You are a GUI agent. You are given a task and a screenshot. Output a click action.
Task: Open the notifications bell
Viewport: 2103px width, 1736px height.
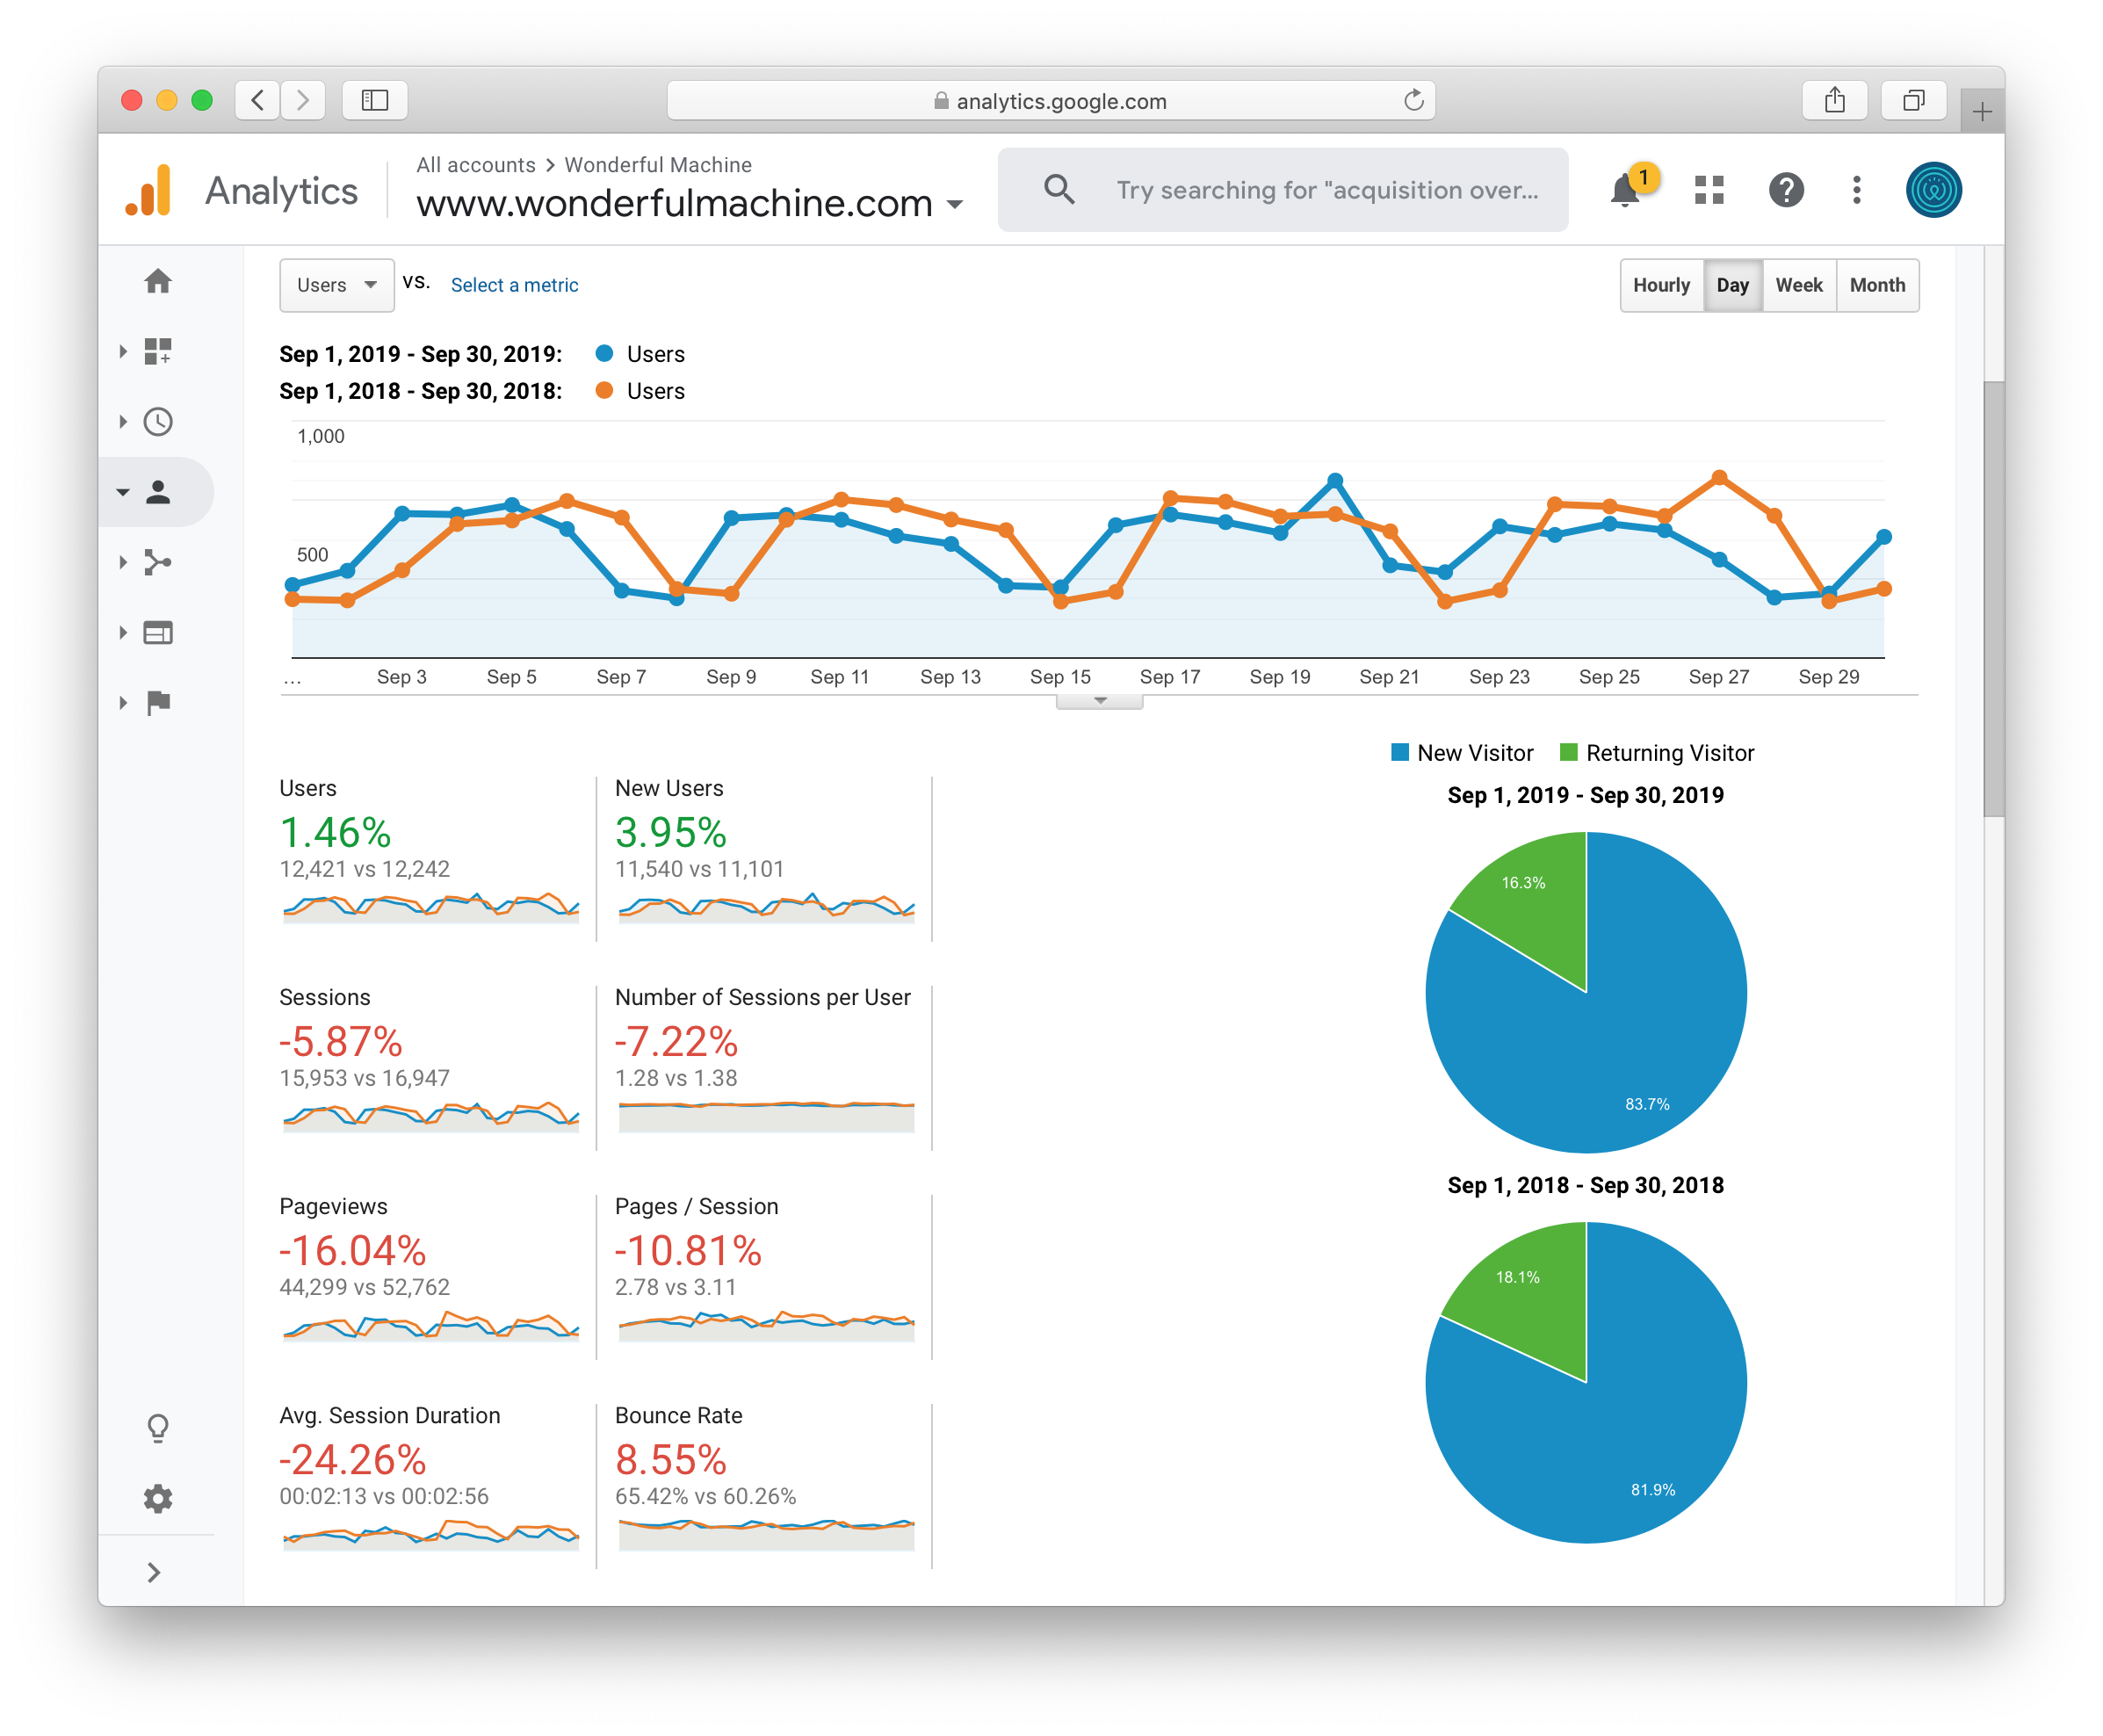click(x=1625, y=190)
